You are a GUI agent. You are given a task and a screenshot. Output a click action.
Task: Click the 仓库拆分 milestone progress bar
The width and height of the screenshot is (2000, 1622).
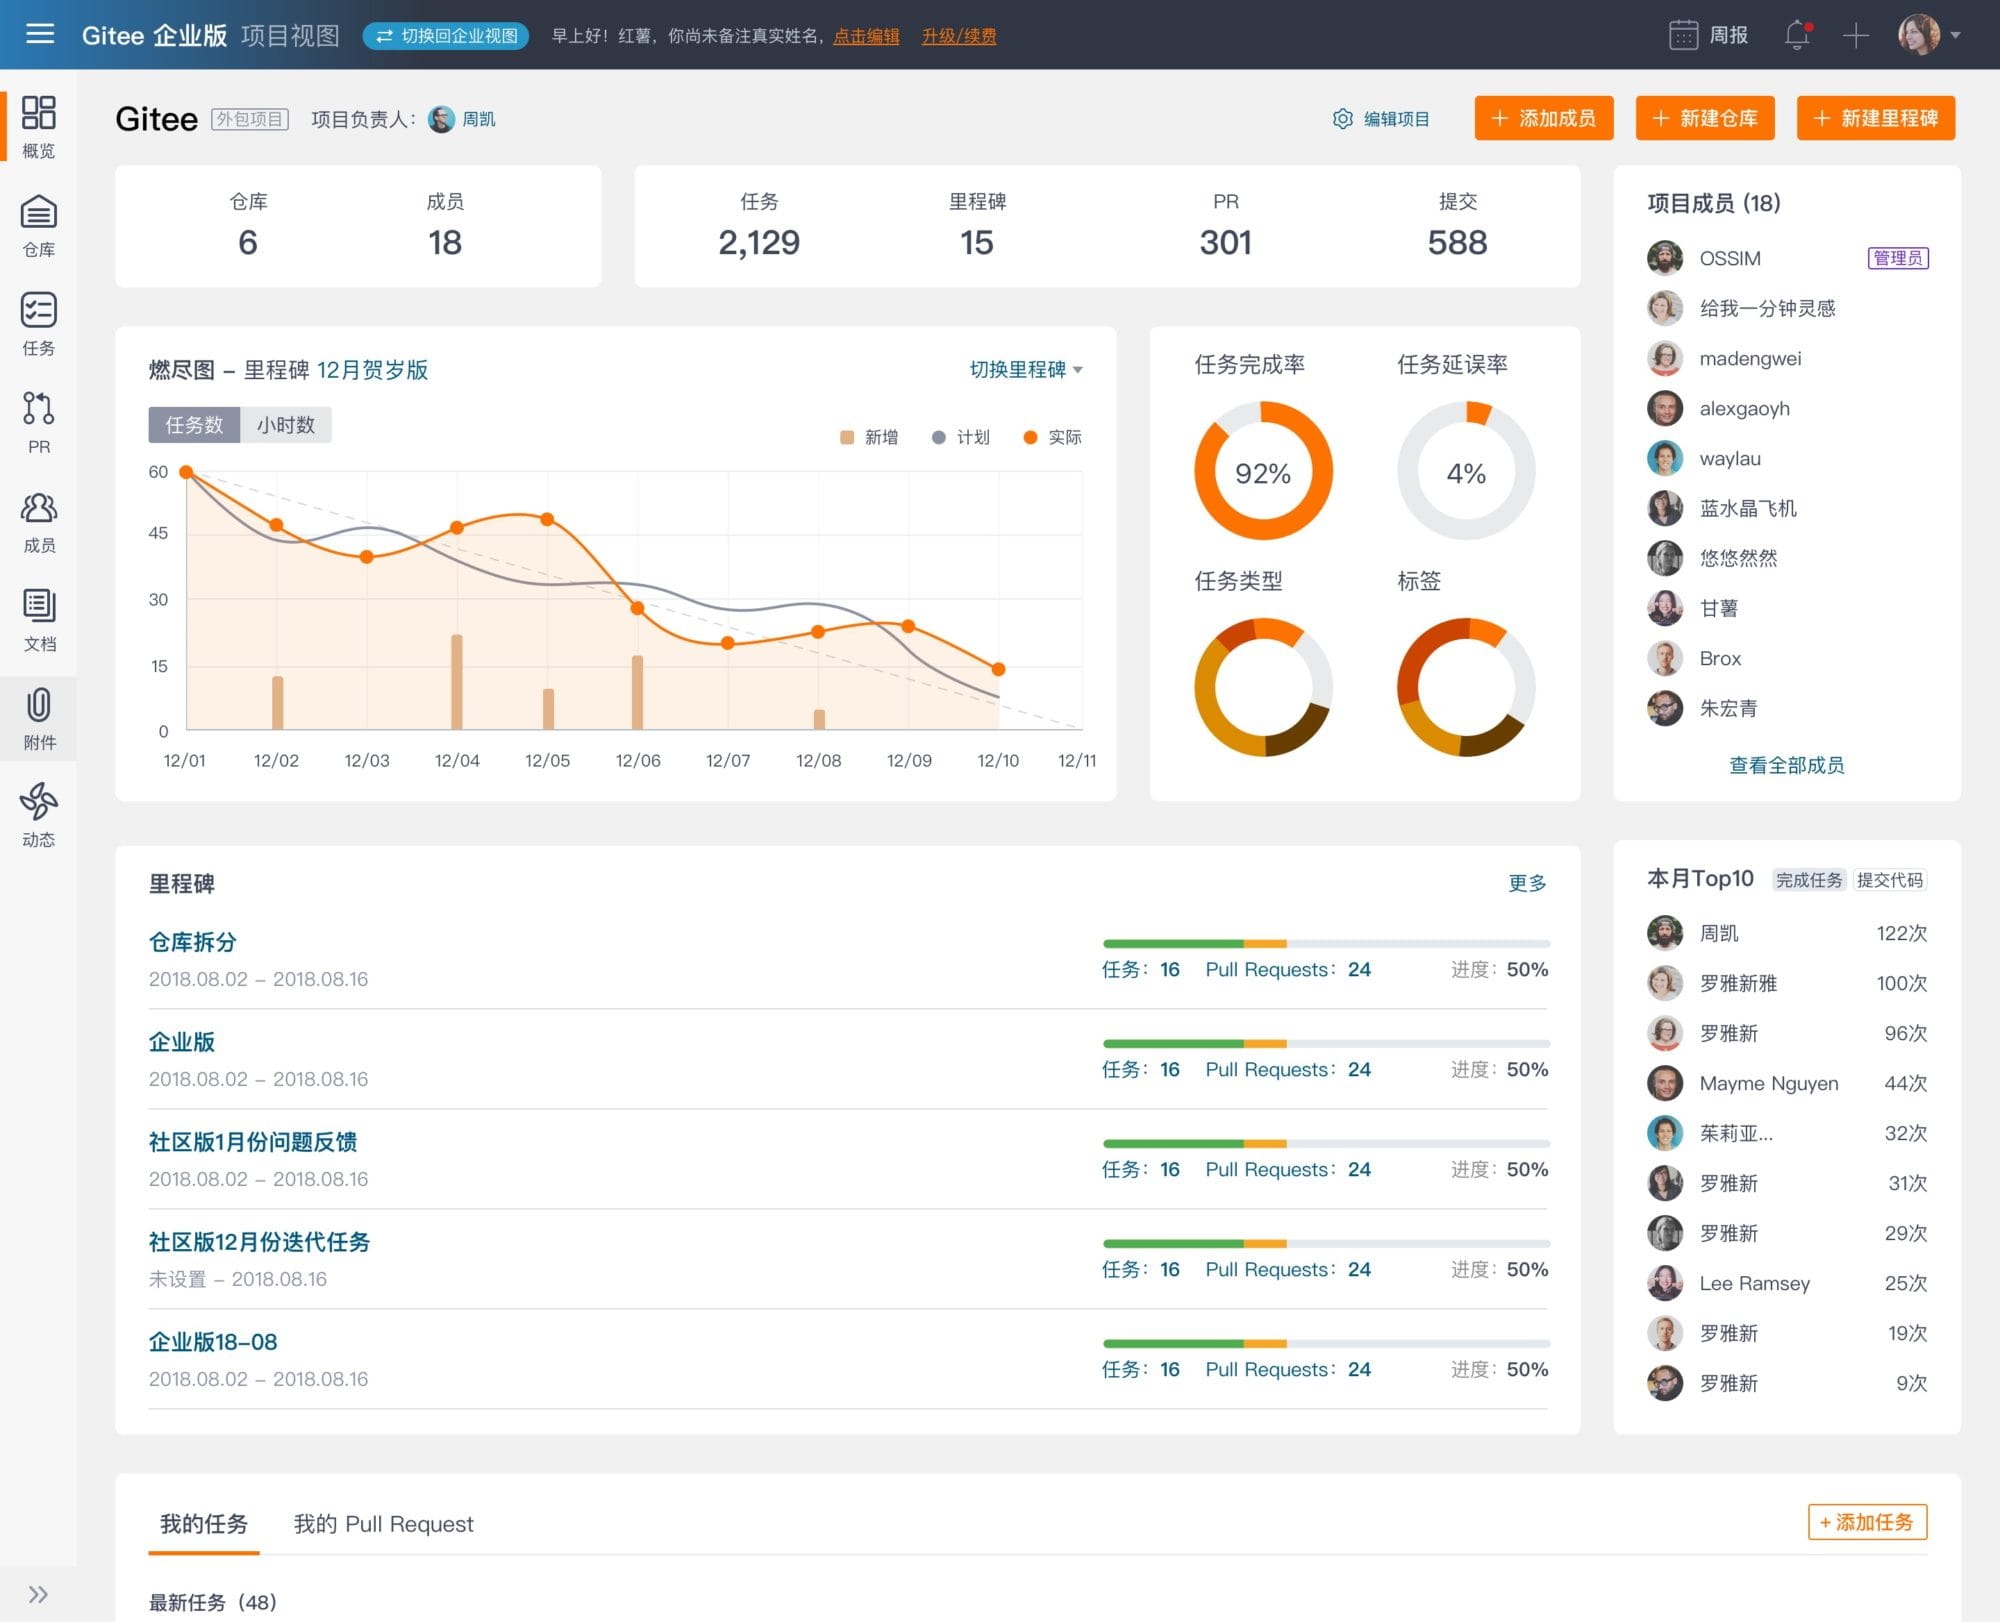pyautogui.click(x=1326, y=943)
